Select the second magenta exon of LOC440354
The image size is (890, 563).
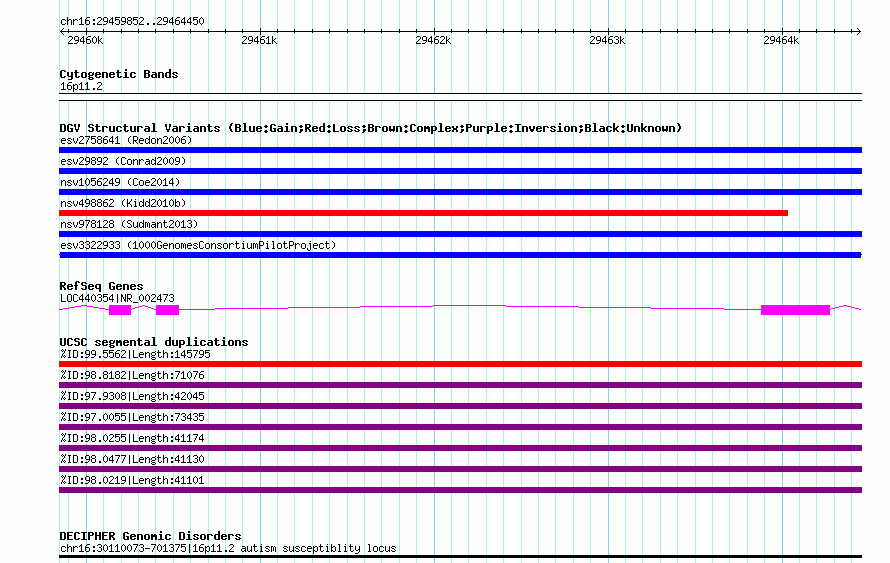point(167,309)
